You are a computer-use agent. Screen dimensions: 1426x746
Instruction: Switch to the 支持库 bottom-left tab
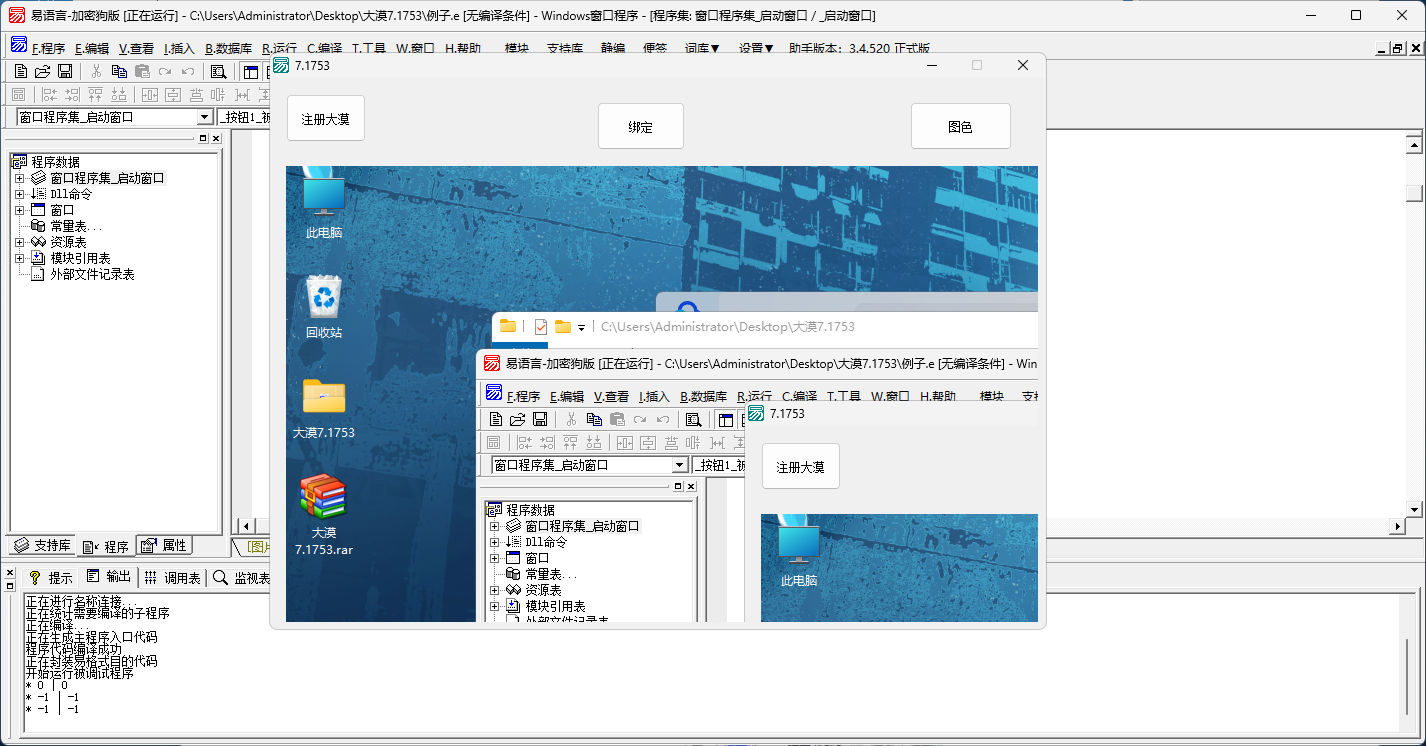(x=41, y=546)
